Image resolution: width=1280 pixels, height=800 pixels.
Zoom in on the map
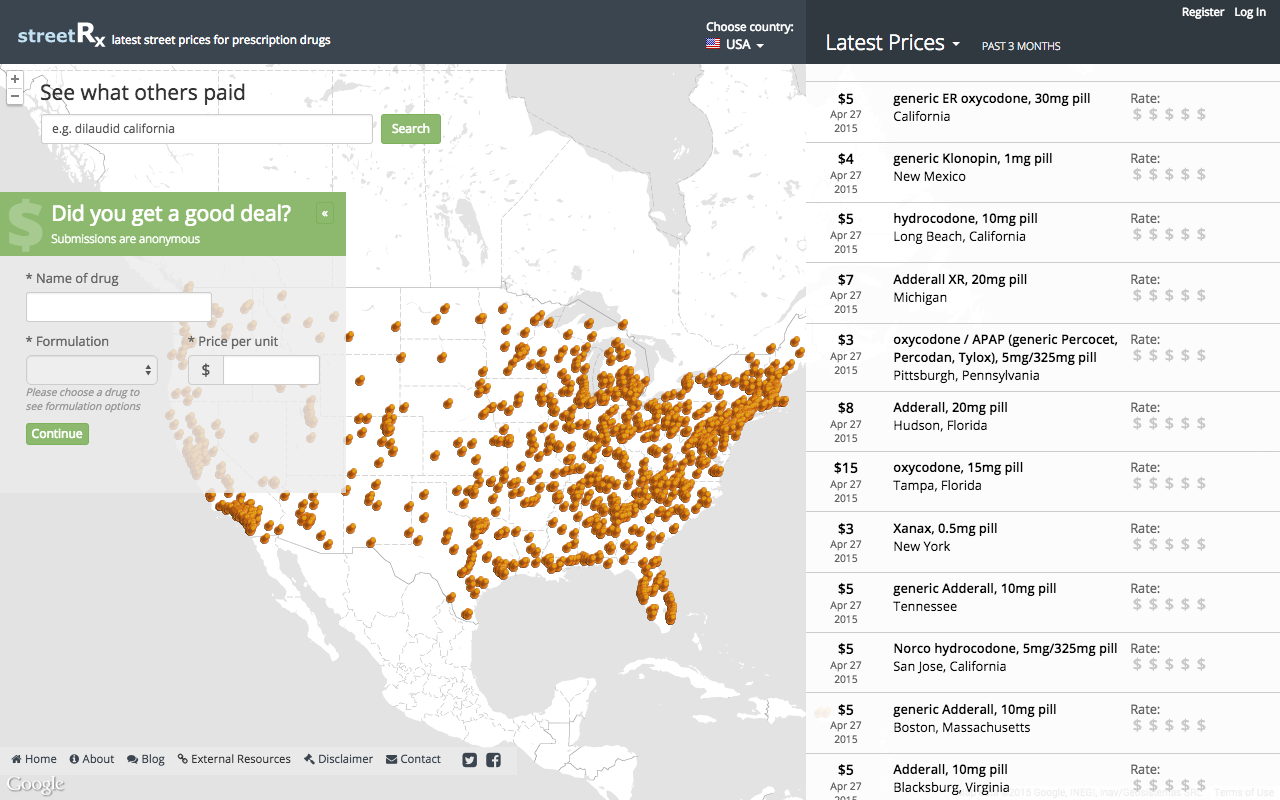click(x=14, y=79)
